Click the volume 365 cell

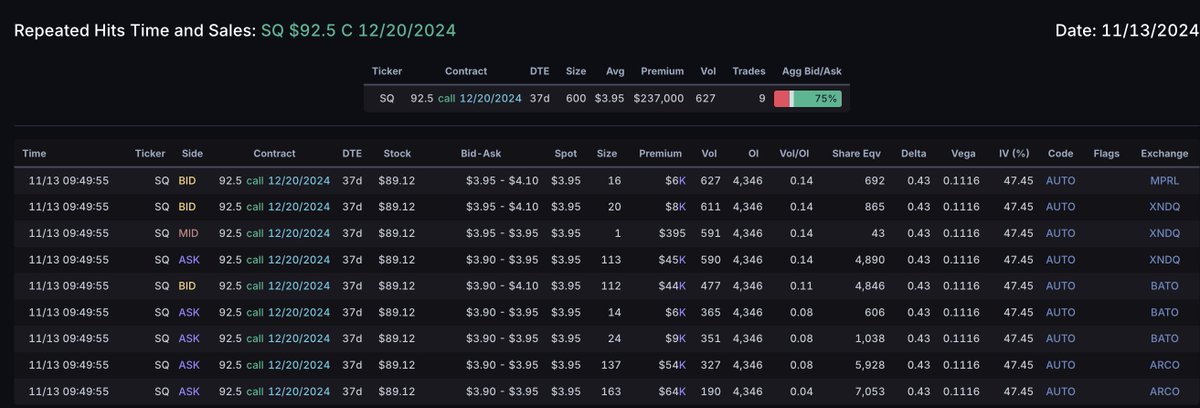pos(712,312)
